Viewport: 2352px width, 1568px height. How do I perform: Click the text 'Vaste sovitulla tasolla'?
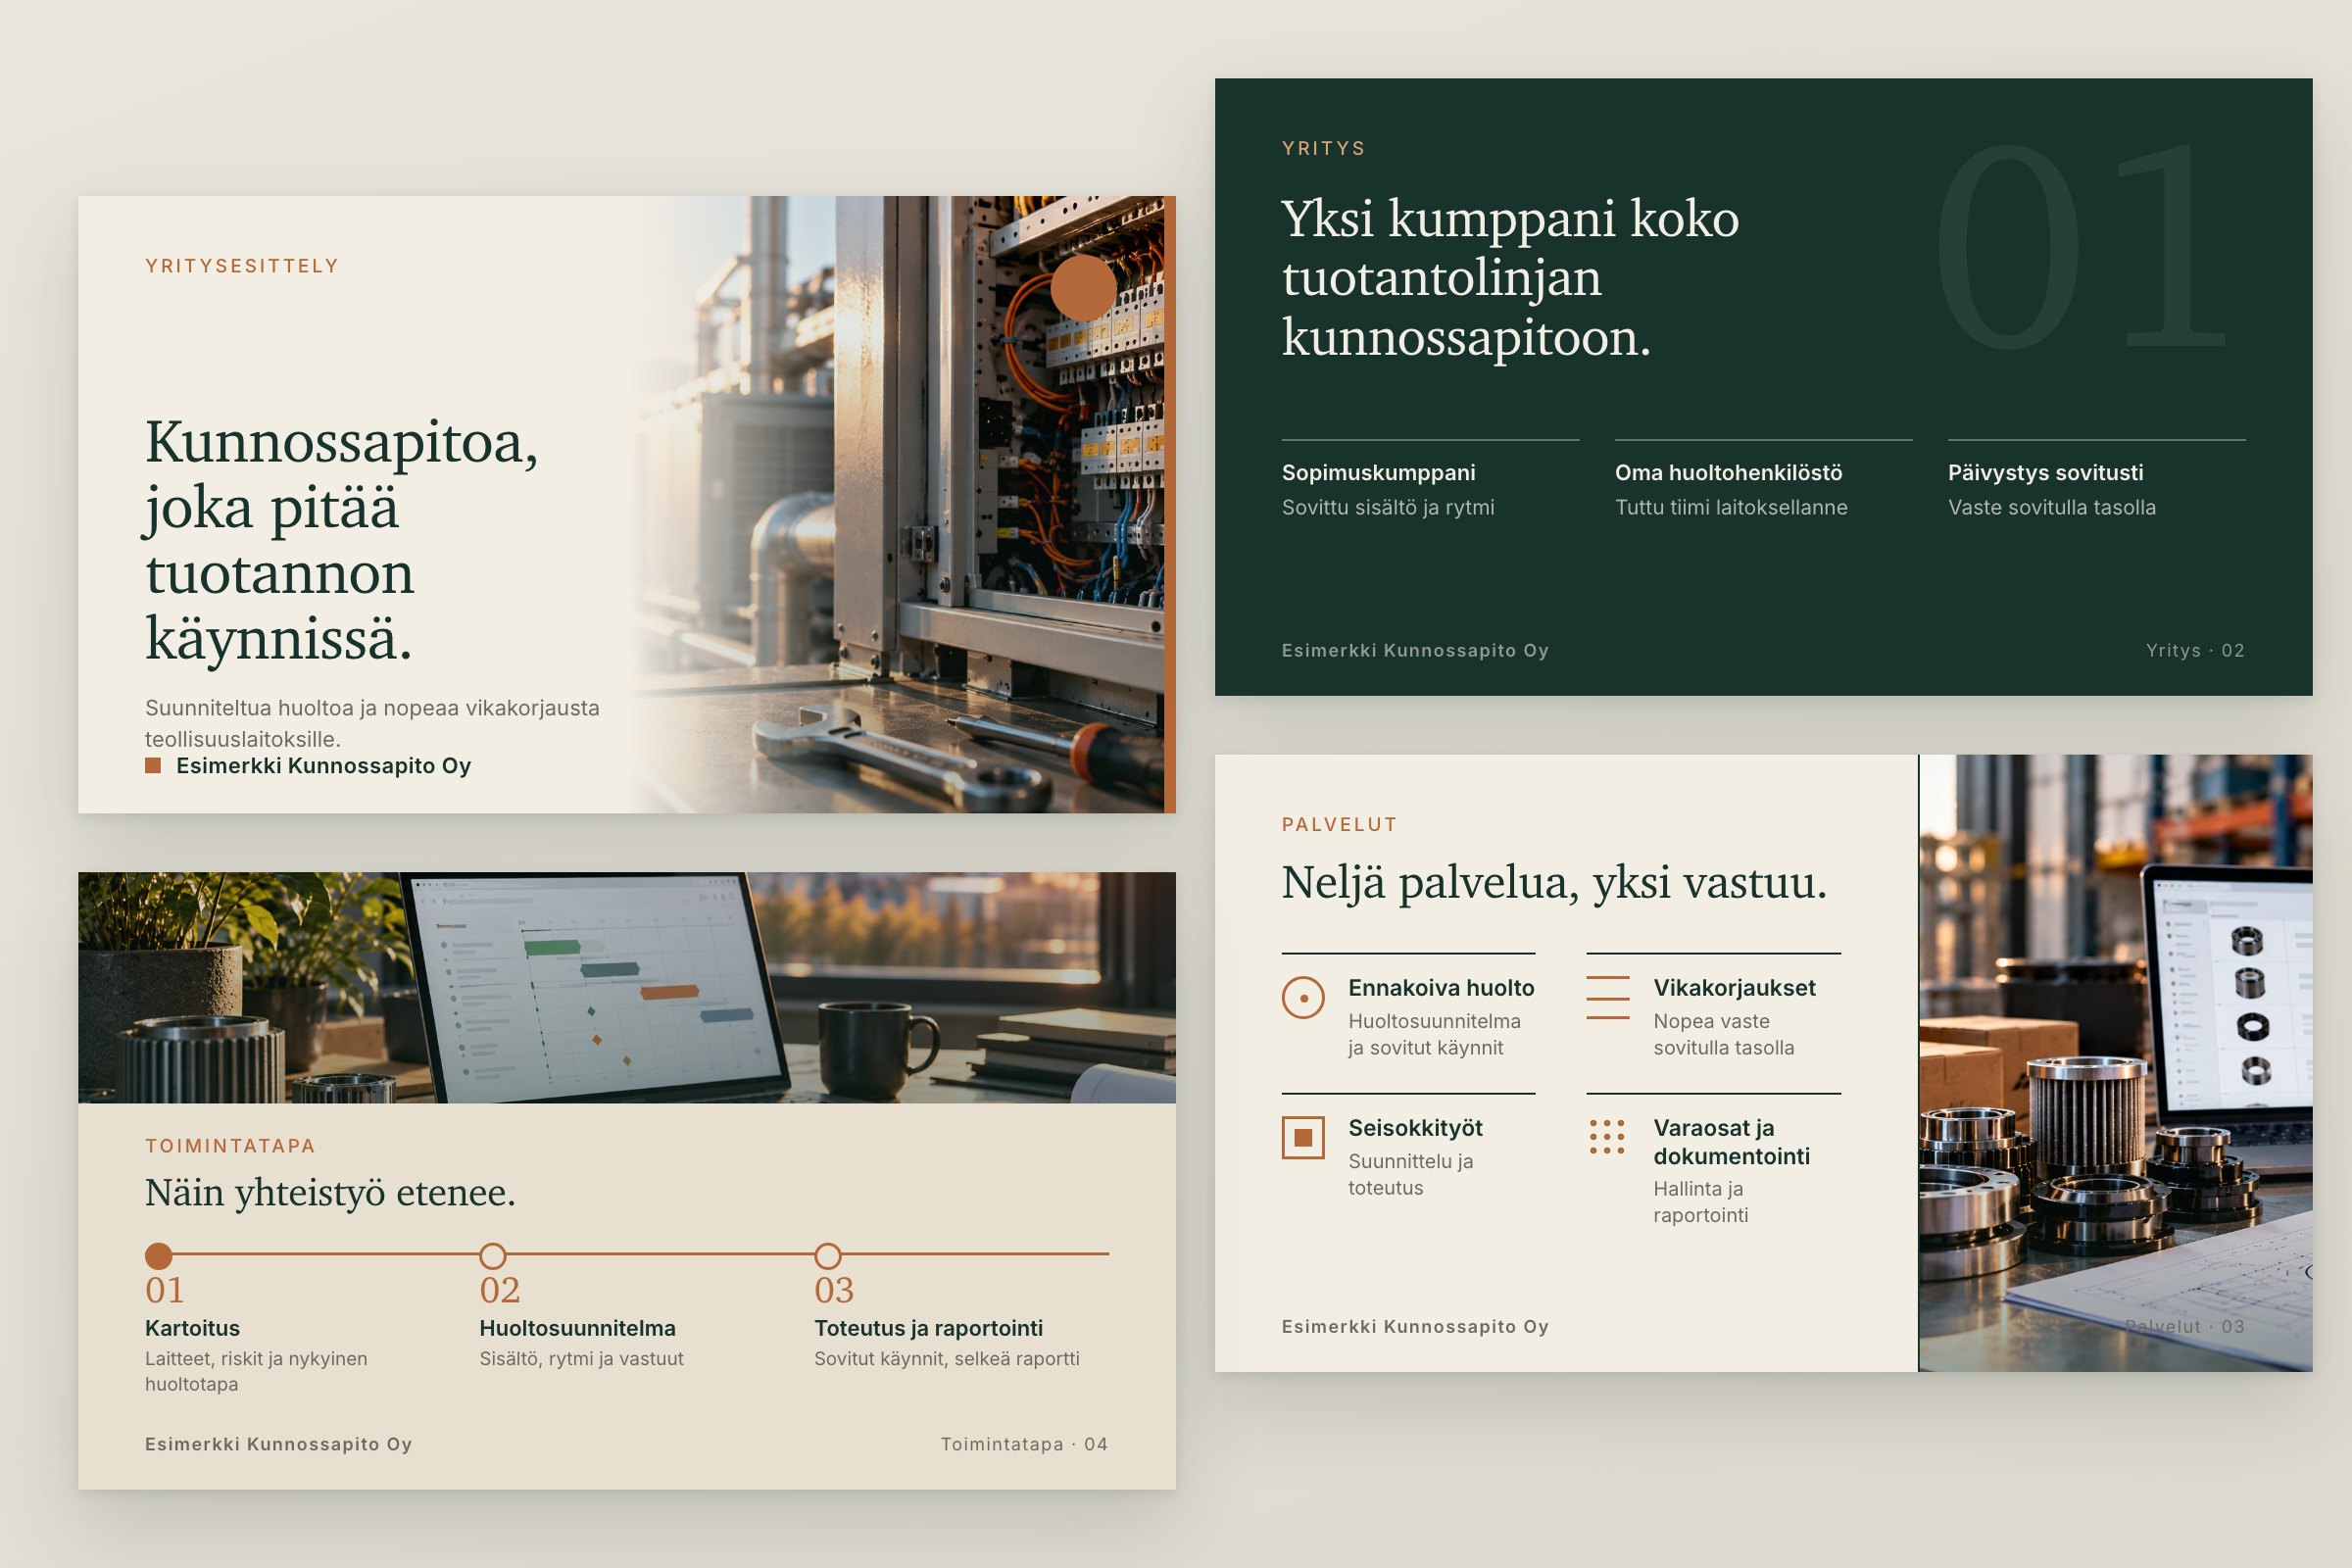2052,507
